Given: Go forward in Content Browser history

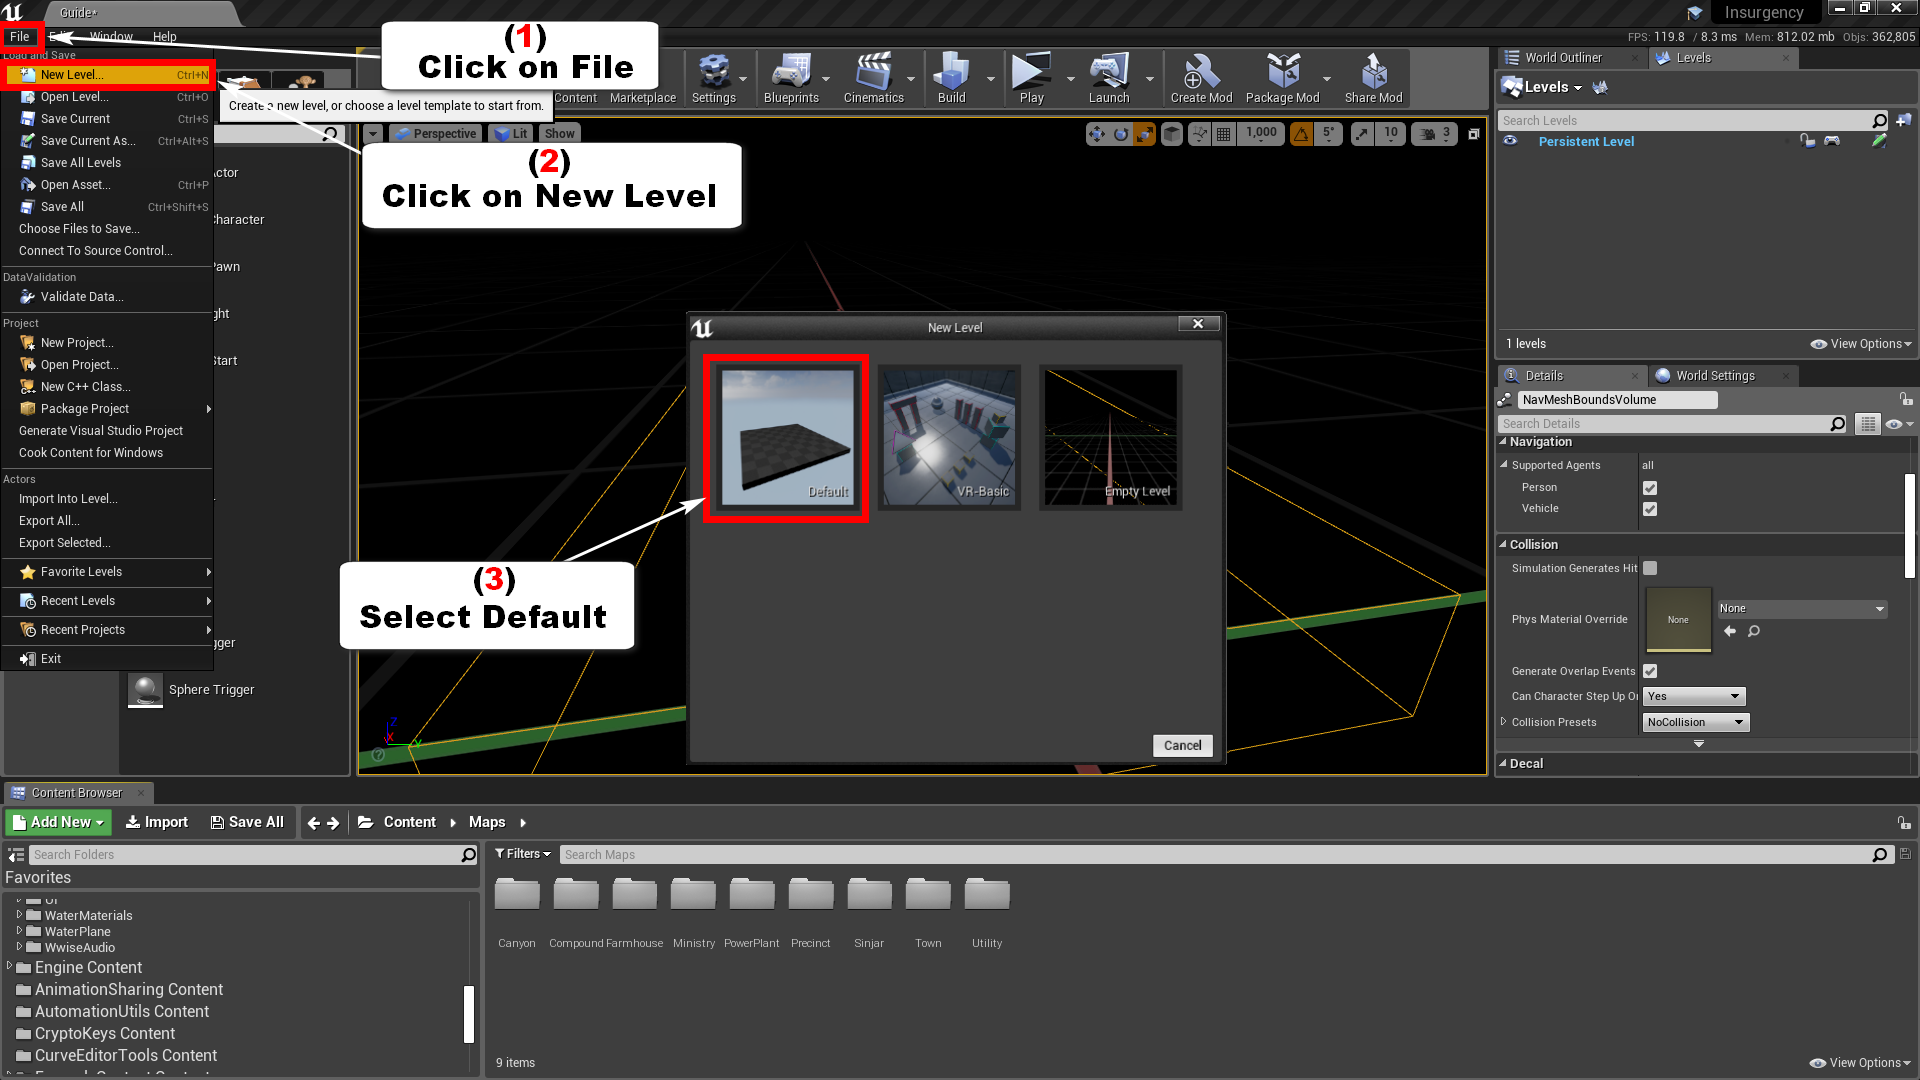Looking at the screenshot, I should (333, 822).
